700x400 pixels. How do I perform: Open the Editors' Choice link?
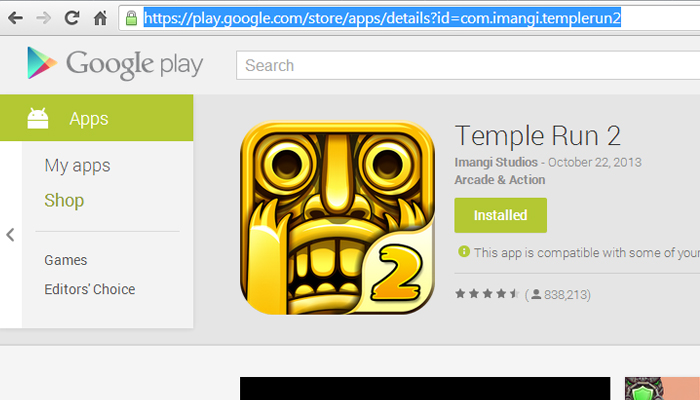pos(90,289)
